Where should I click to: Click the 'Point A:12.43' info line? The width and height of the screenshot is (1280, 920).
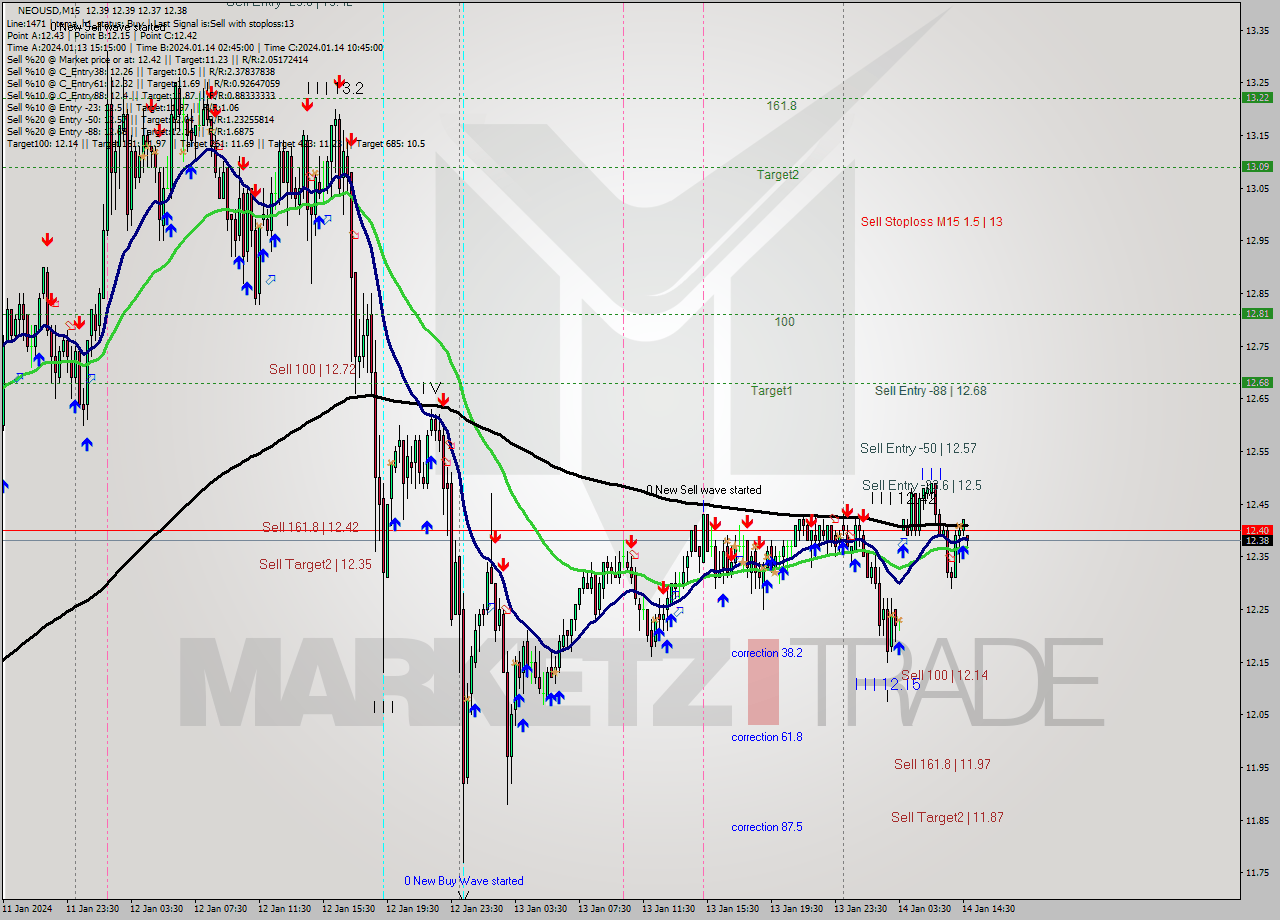coord(37,35)
